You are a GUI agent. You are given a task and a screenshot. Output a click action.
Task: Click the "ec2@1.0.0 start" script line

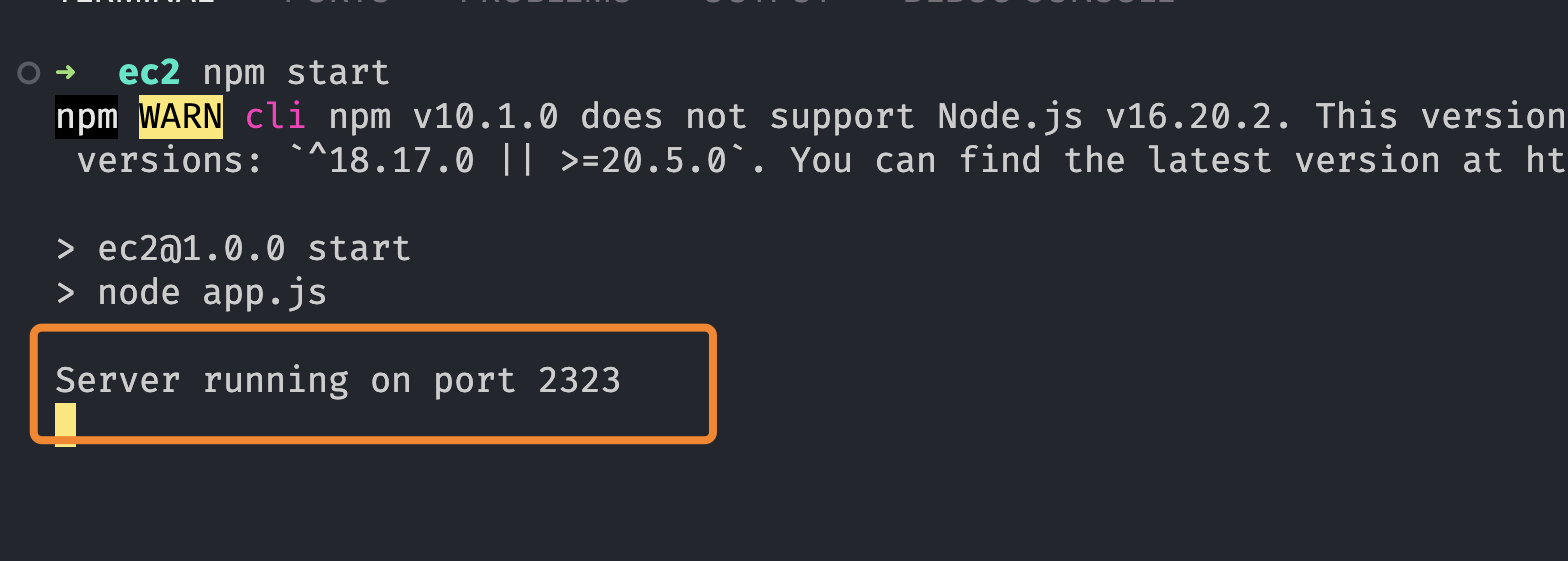[x=254, y=248]
